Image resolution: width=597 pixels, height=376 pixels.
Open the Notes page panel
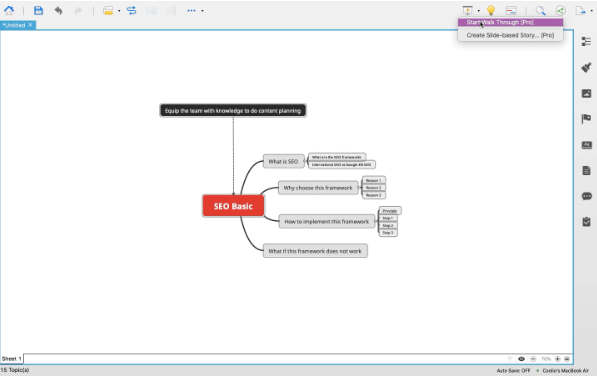[x=586, y=170]
